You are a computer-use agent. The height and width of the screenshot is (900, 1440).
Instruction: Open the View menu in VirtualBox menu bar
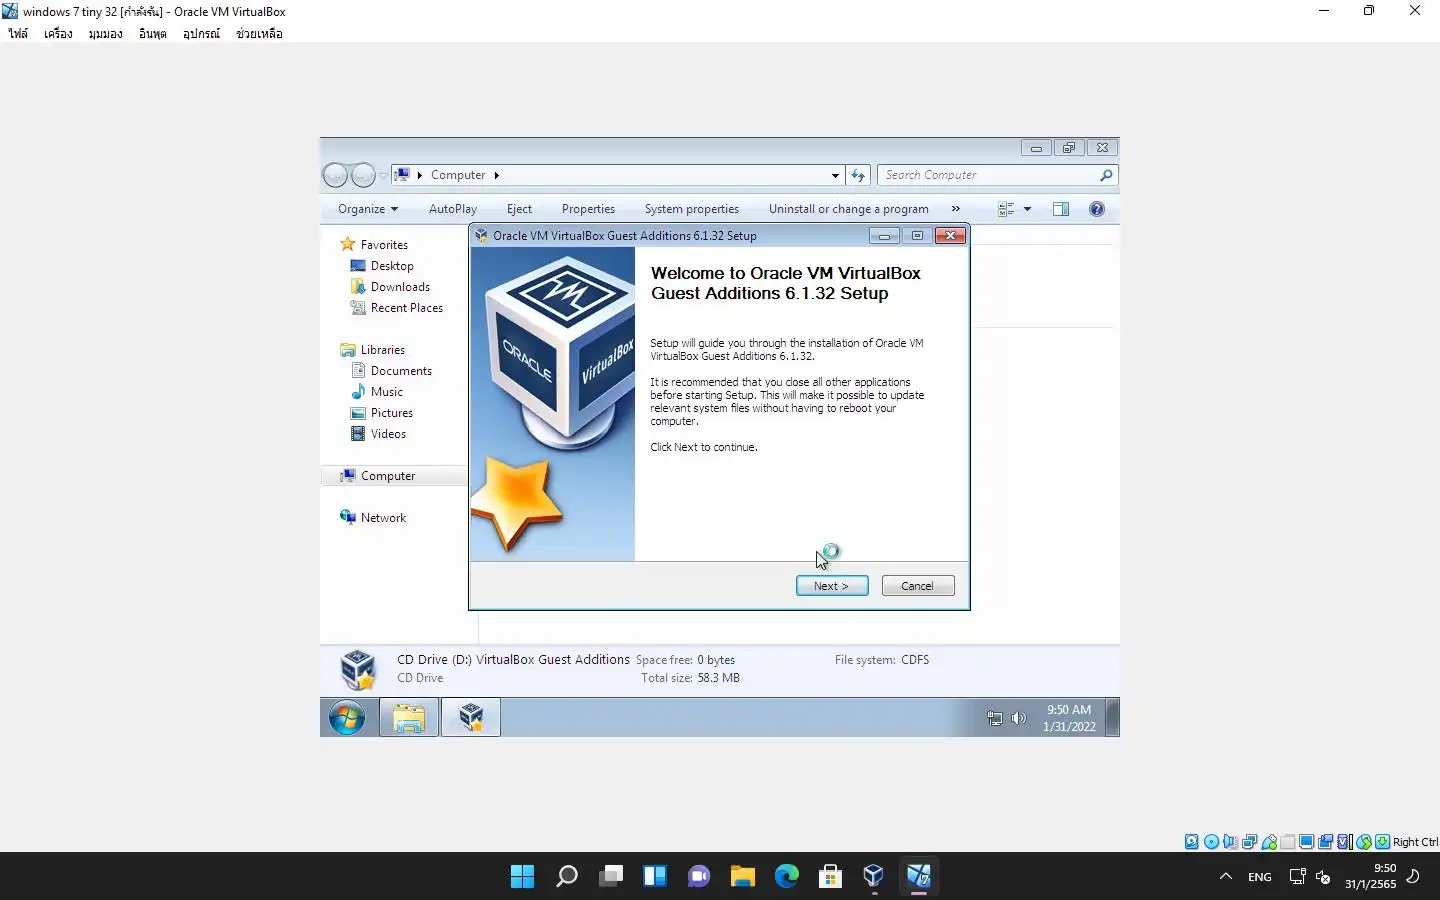[105, 34]
